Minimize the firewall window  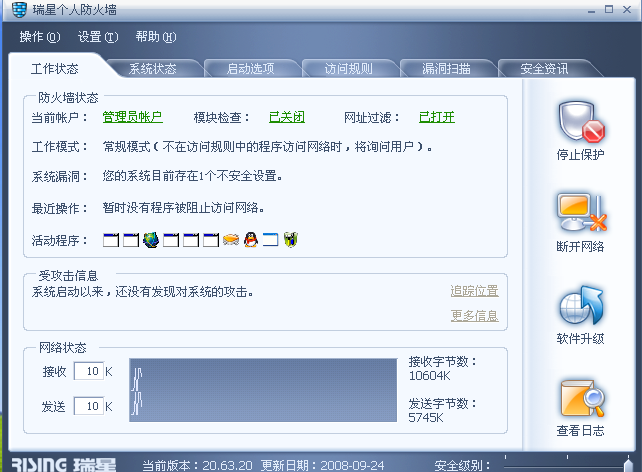tap(591, 10)
